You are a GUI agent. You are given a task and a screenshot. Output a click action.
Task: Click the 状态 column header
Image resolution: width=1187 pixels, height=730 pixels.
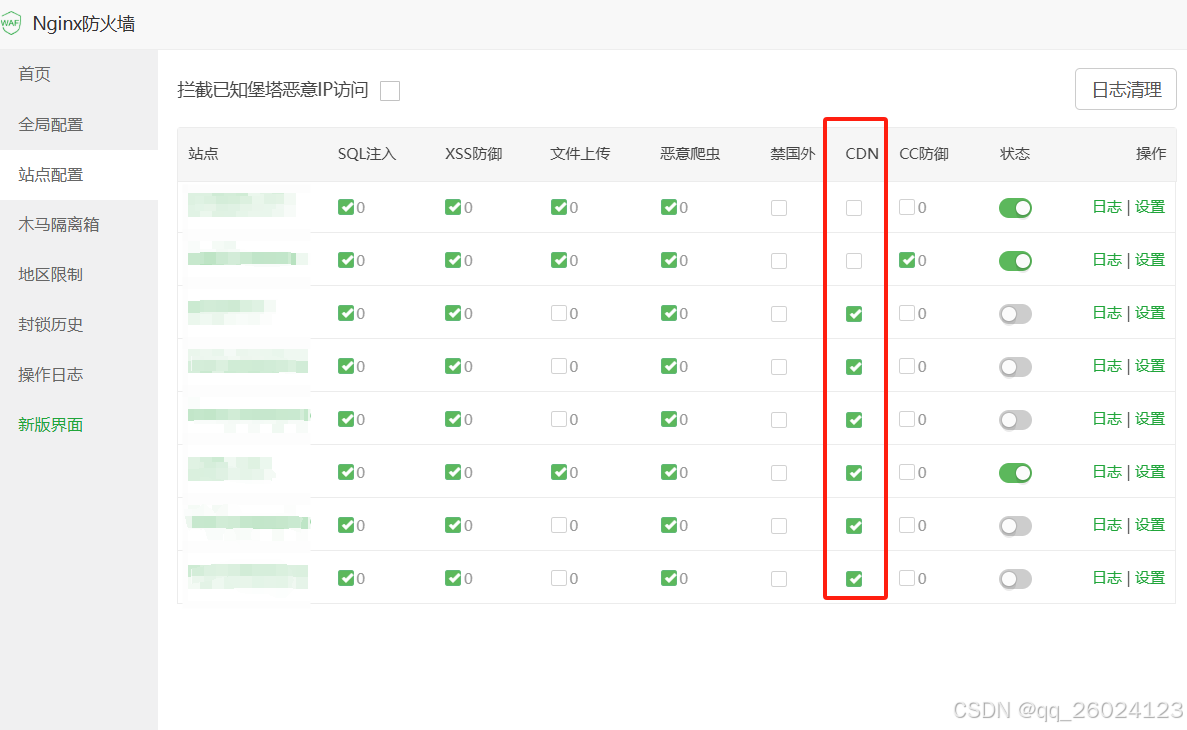(x=1014, y=154)
